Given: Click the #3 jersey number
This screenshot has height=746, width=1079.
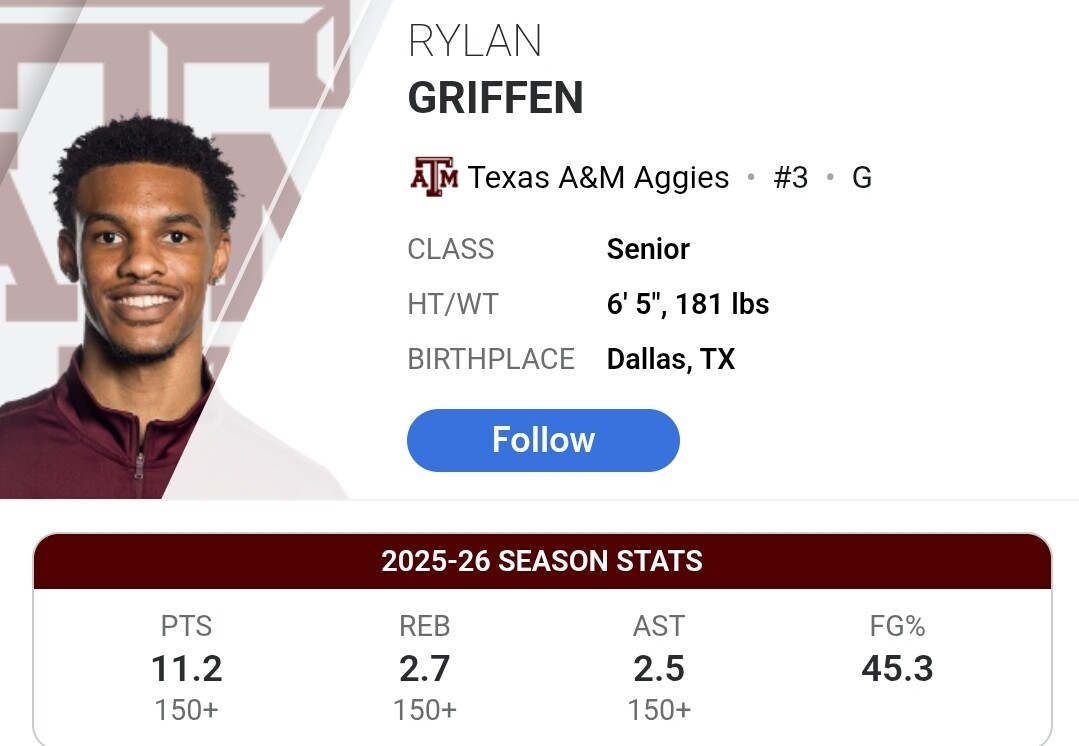Looking at the screenshot, I should coord(790,177).
